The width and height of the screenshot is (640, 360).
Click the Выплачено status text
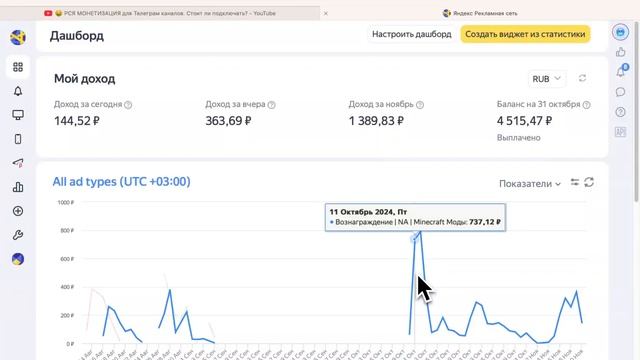(x=518, y=138)
